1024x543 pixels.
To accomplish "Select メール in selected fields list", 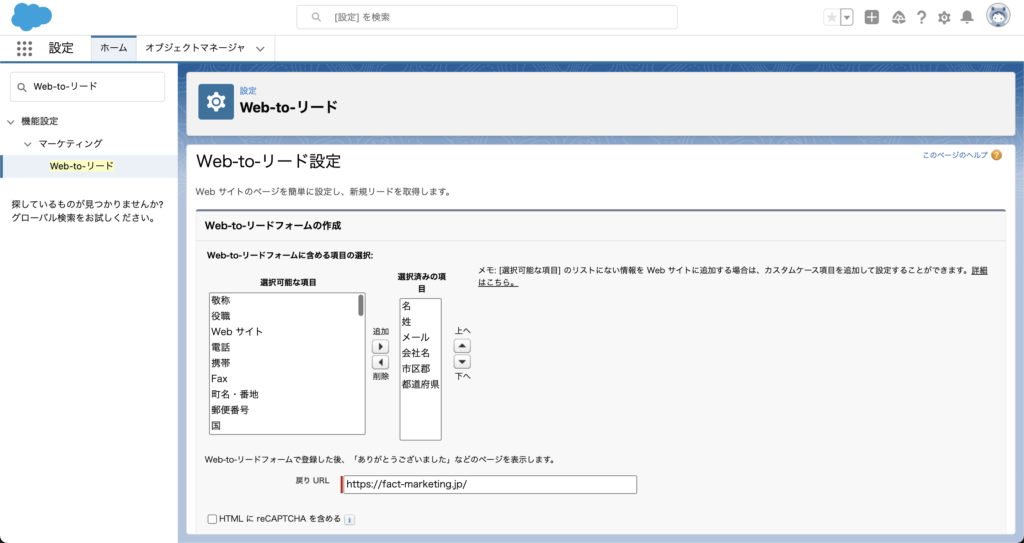I will (420, 338).
